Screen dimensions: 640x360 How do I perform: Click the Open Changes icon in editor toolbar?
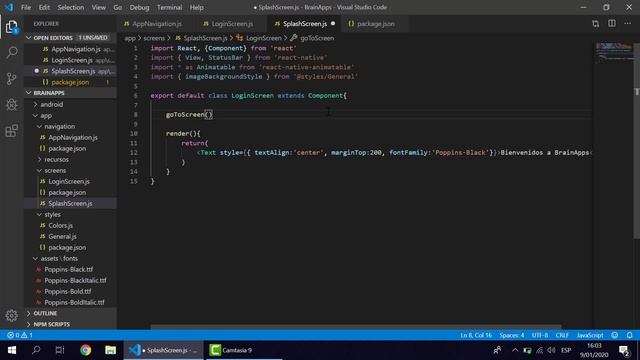click(596, 24)
